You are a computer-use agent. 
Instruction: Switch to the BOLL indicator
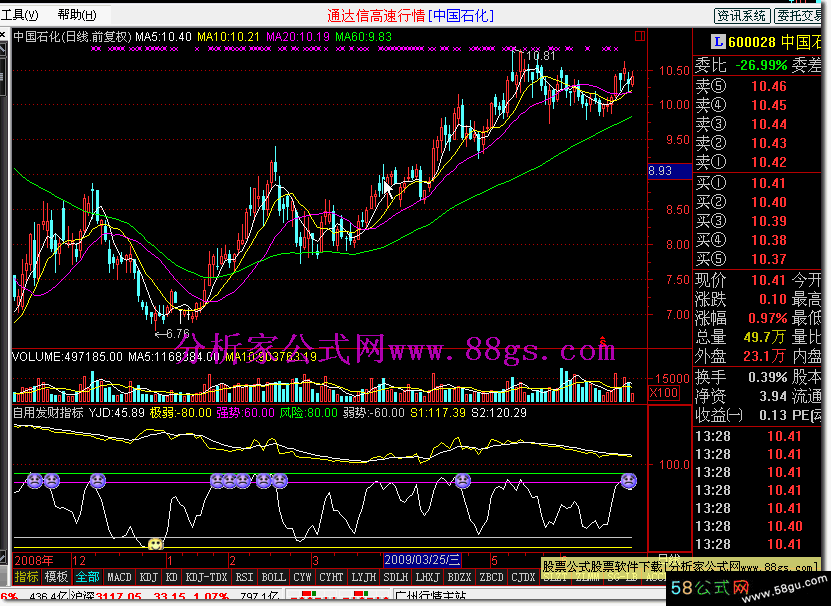[x=273, y=577]
